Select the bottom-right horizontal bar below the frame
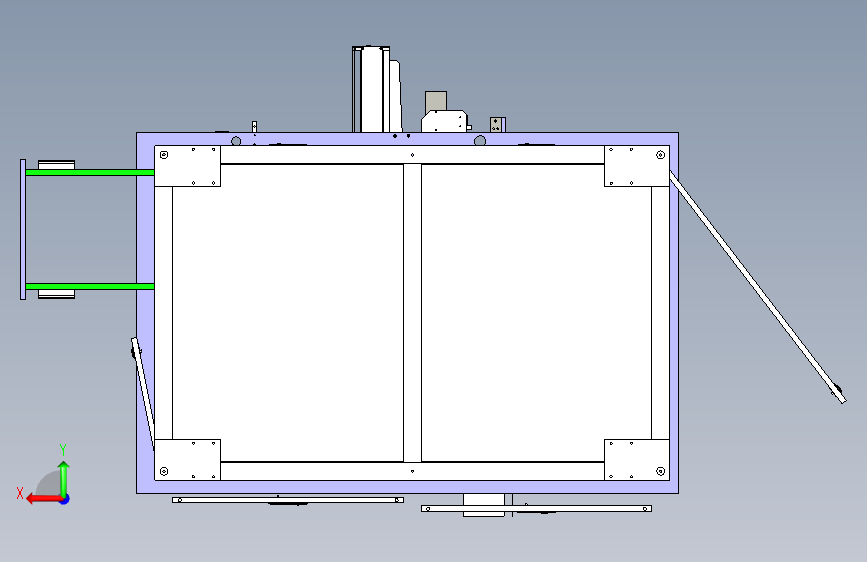This screenshot has height=562, width=867. (536, 508)
